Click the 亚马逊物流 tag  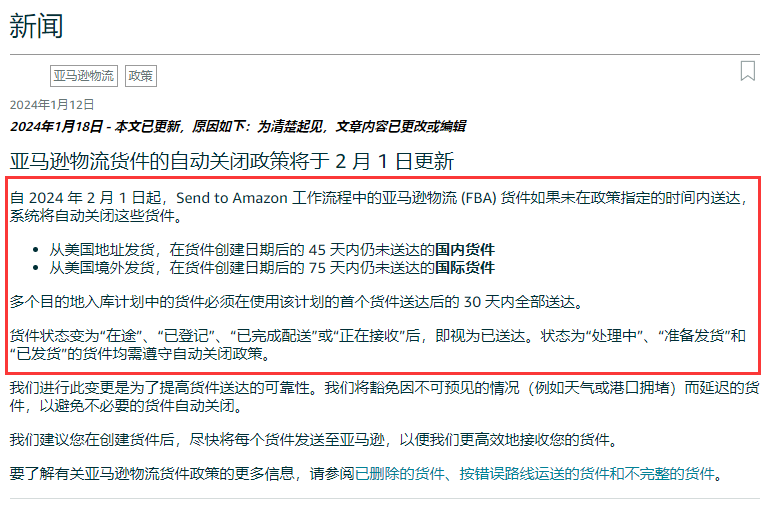coord(84,76)
